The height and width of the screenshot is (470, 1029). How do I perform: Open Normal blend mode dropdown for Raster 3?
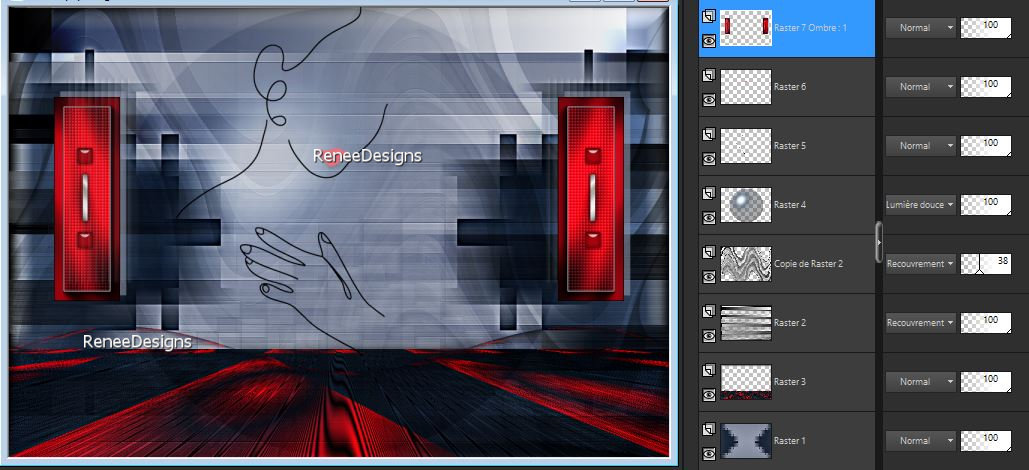[x=921, y=381]
